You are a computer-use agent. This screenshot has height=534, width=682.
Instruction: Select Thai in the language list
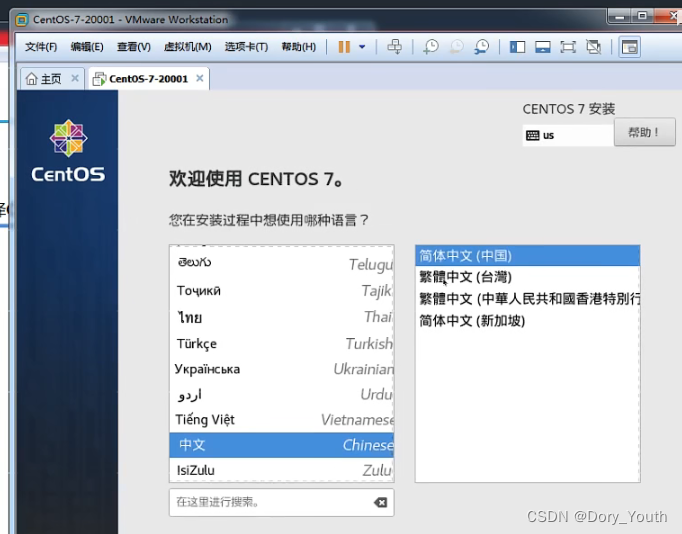[281, 317]
